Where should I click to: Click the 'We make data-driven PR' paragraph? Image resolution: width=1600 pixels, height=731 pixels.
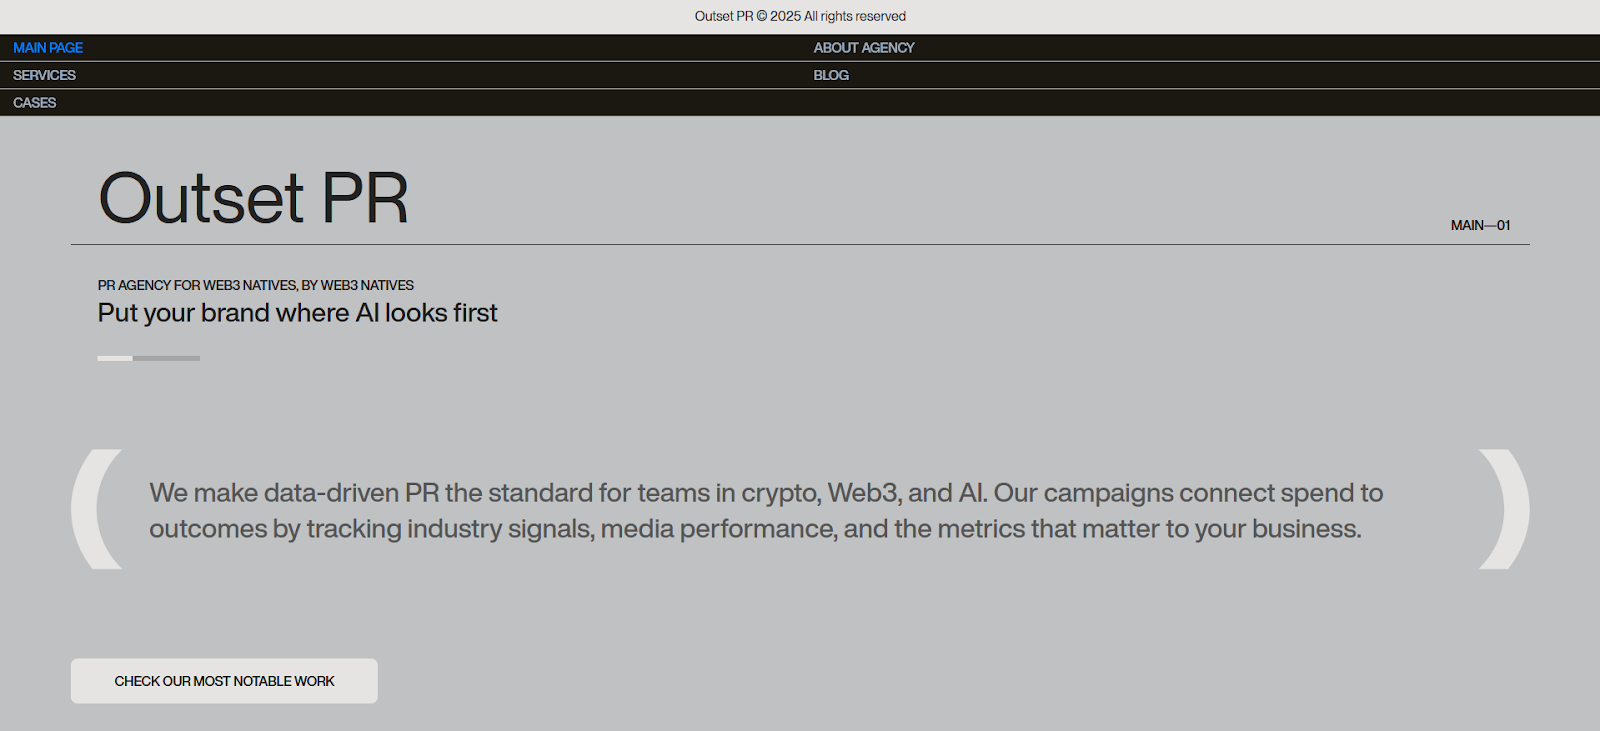coord(765,510)
